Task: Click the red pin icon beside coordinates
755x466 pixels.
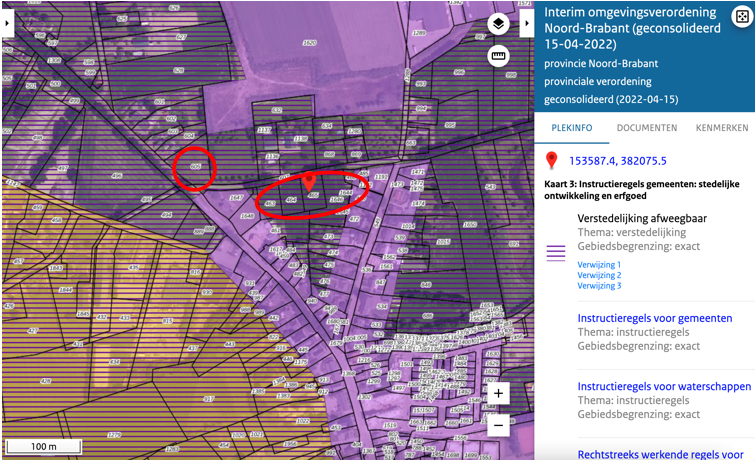Action: click(x=552, y=160)
